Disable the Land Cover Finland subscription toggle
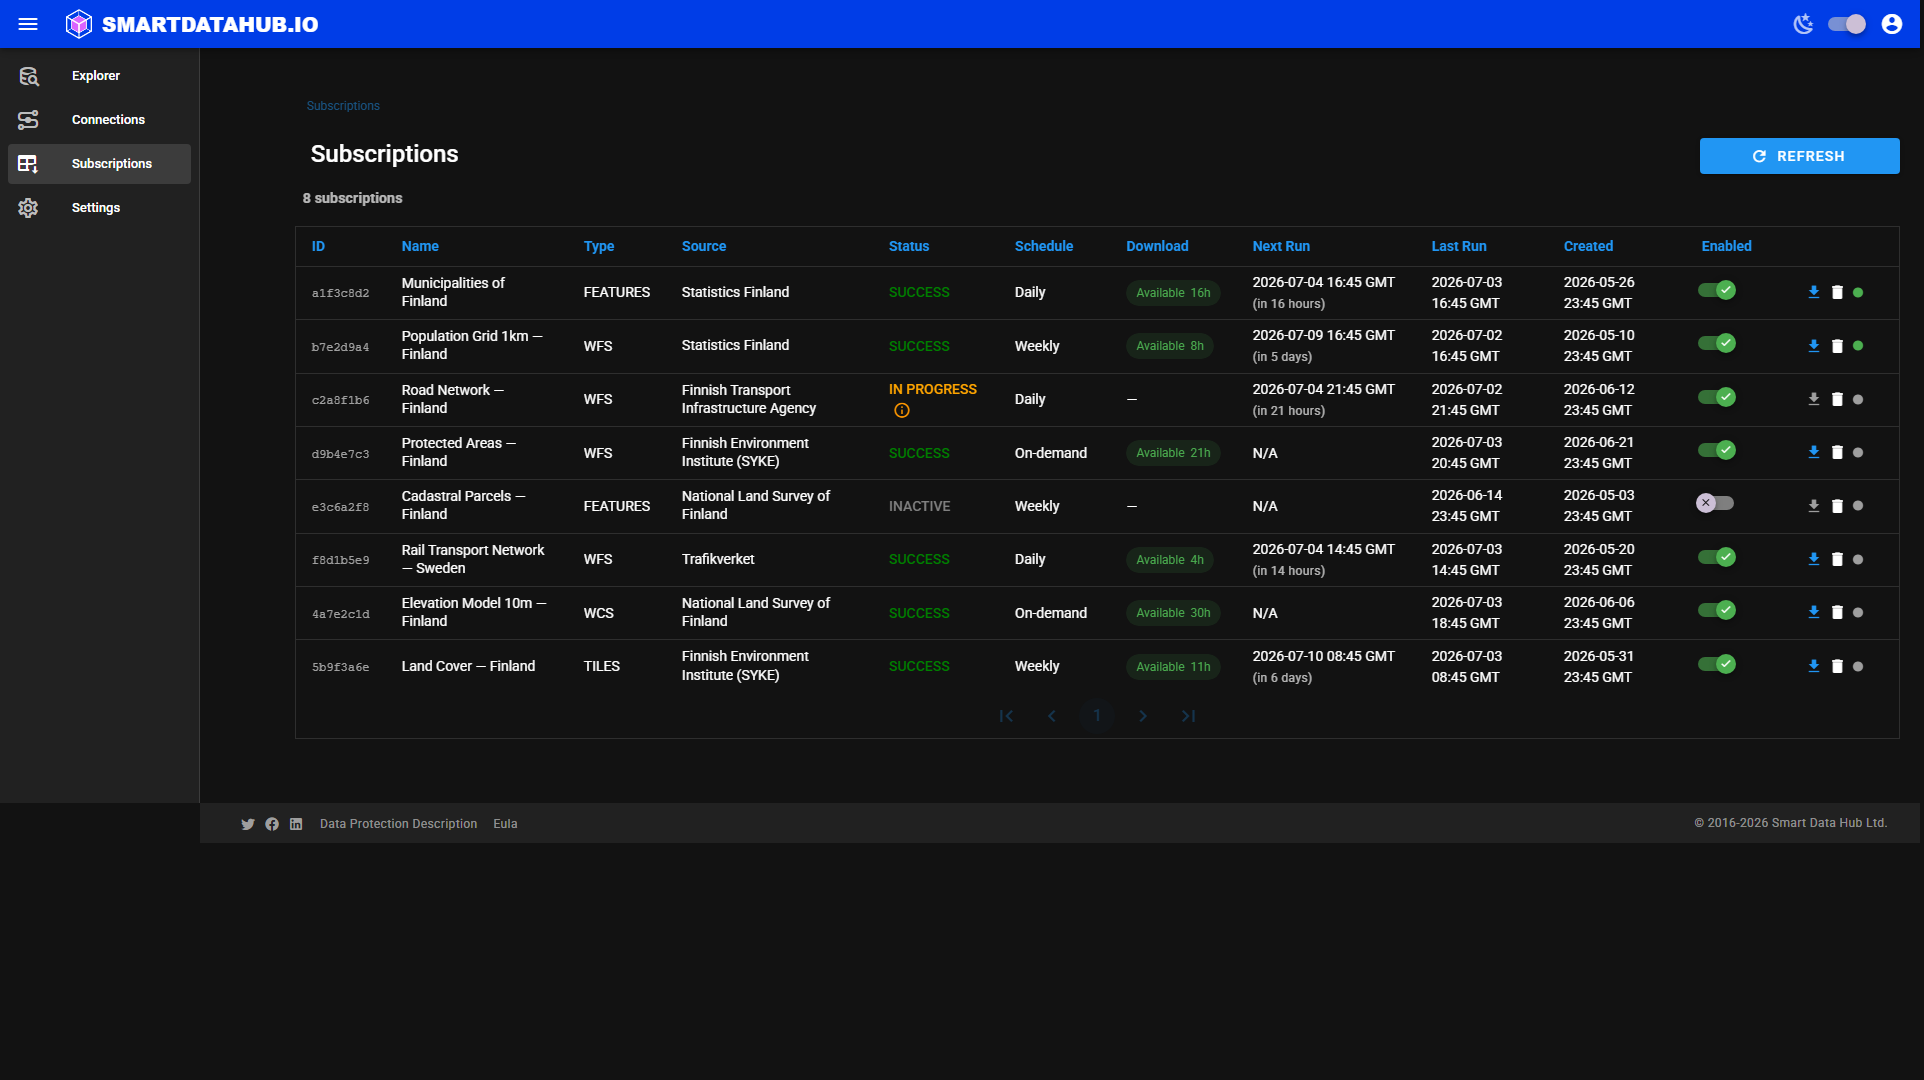1924x1080 pixels. pos(1716,665)
